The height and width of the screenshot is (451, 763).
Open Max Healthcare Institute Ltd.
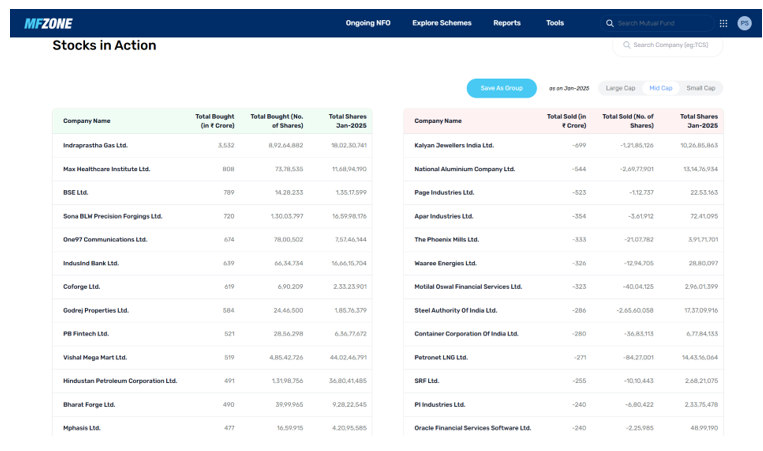pos(107,169)
